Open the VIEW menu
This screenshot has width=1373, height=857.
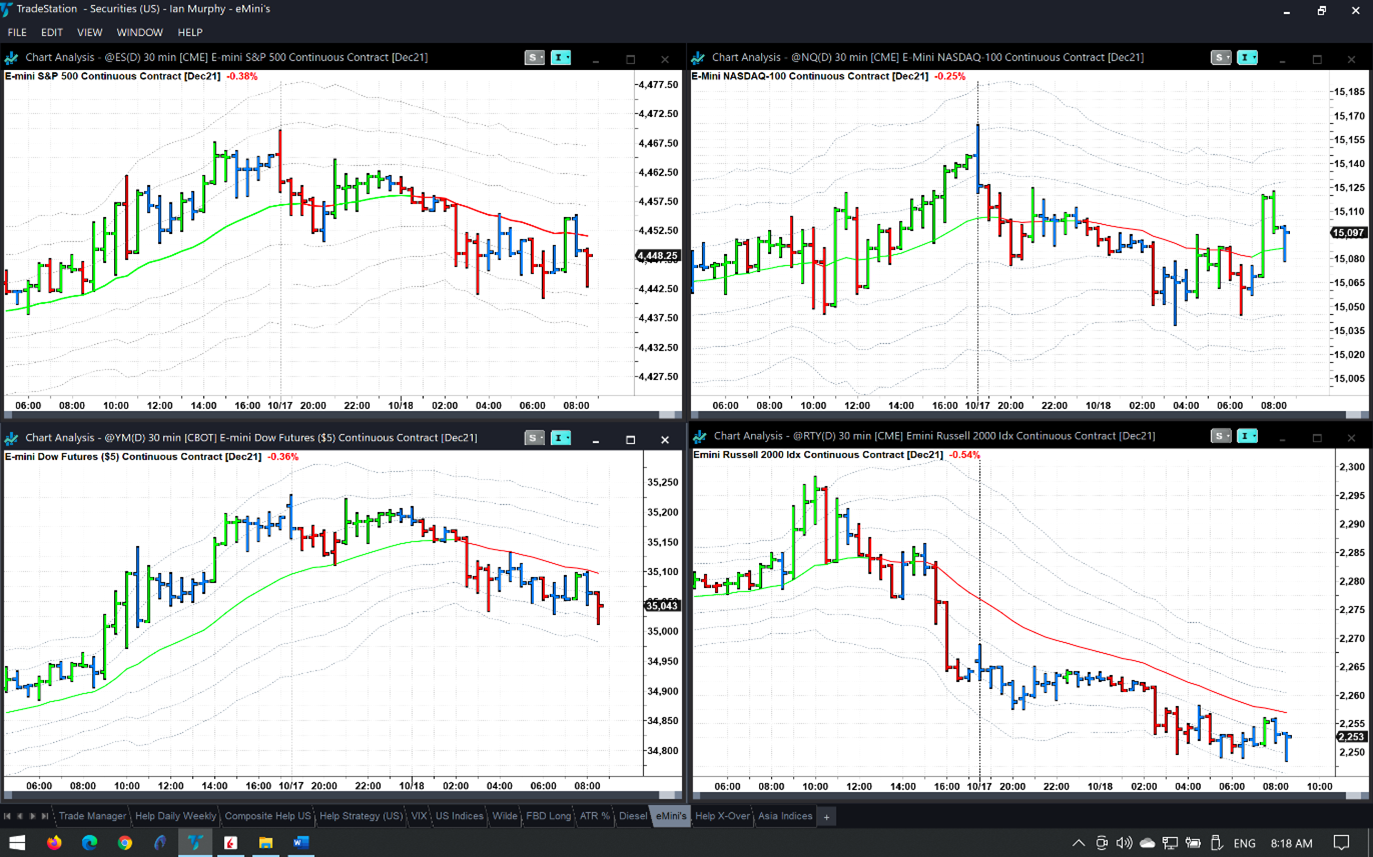coord(89,32)
